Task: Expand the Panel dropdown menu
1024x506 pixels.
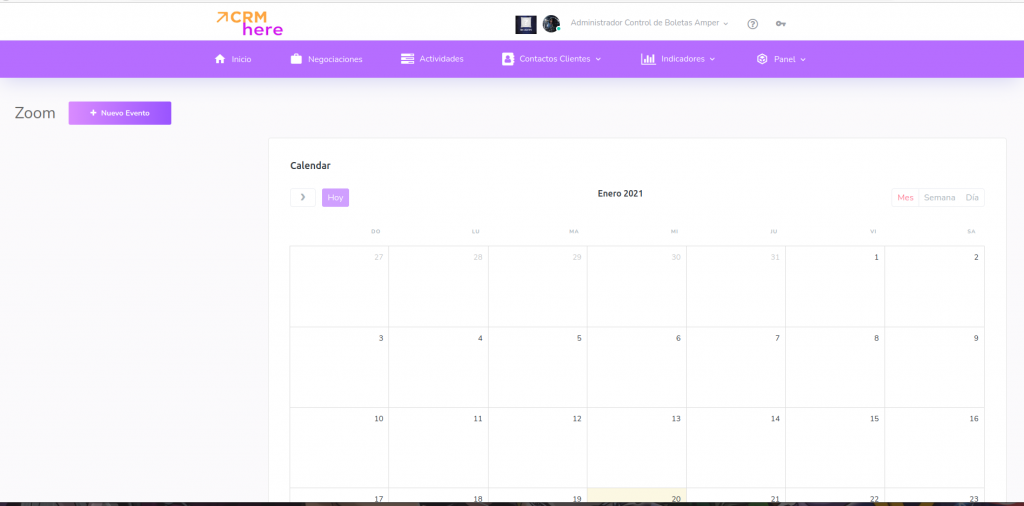Action: 781,59
